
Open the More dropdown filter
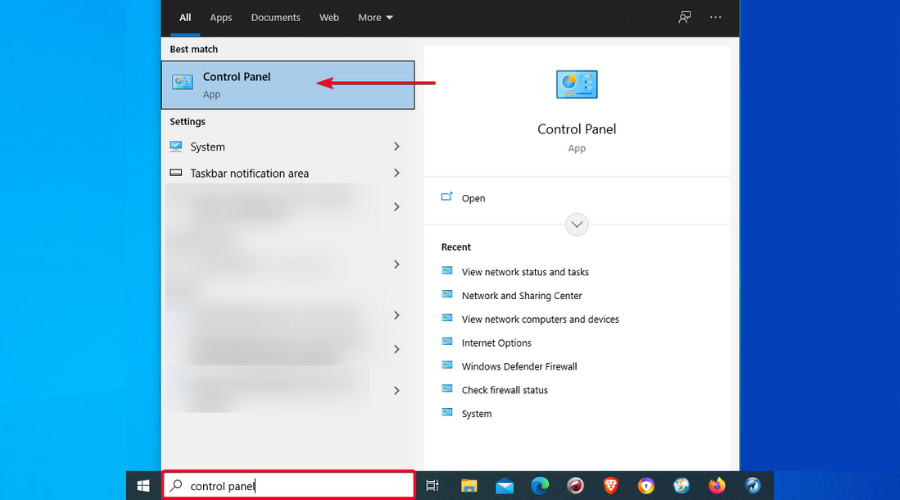point(375,17)
